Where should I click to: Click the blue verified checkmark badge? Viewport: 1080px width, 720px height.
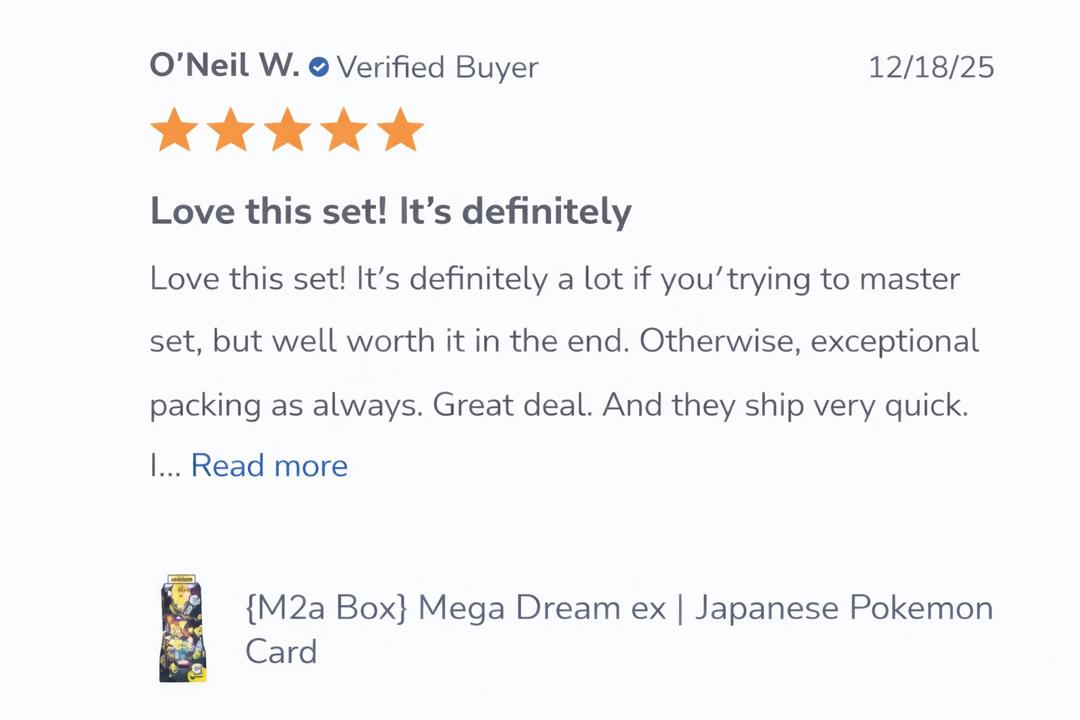pos(319,67)
